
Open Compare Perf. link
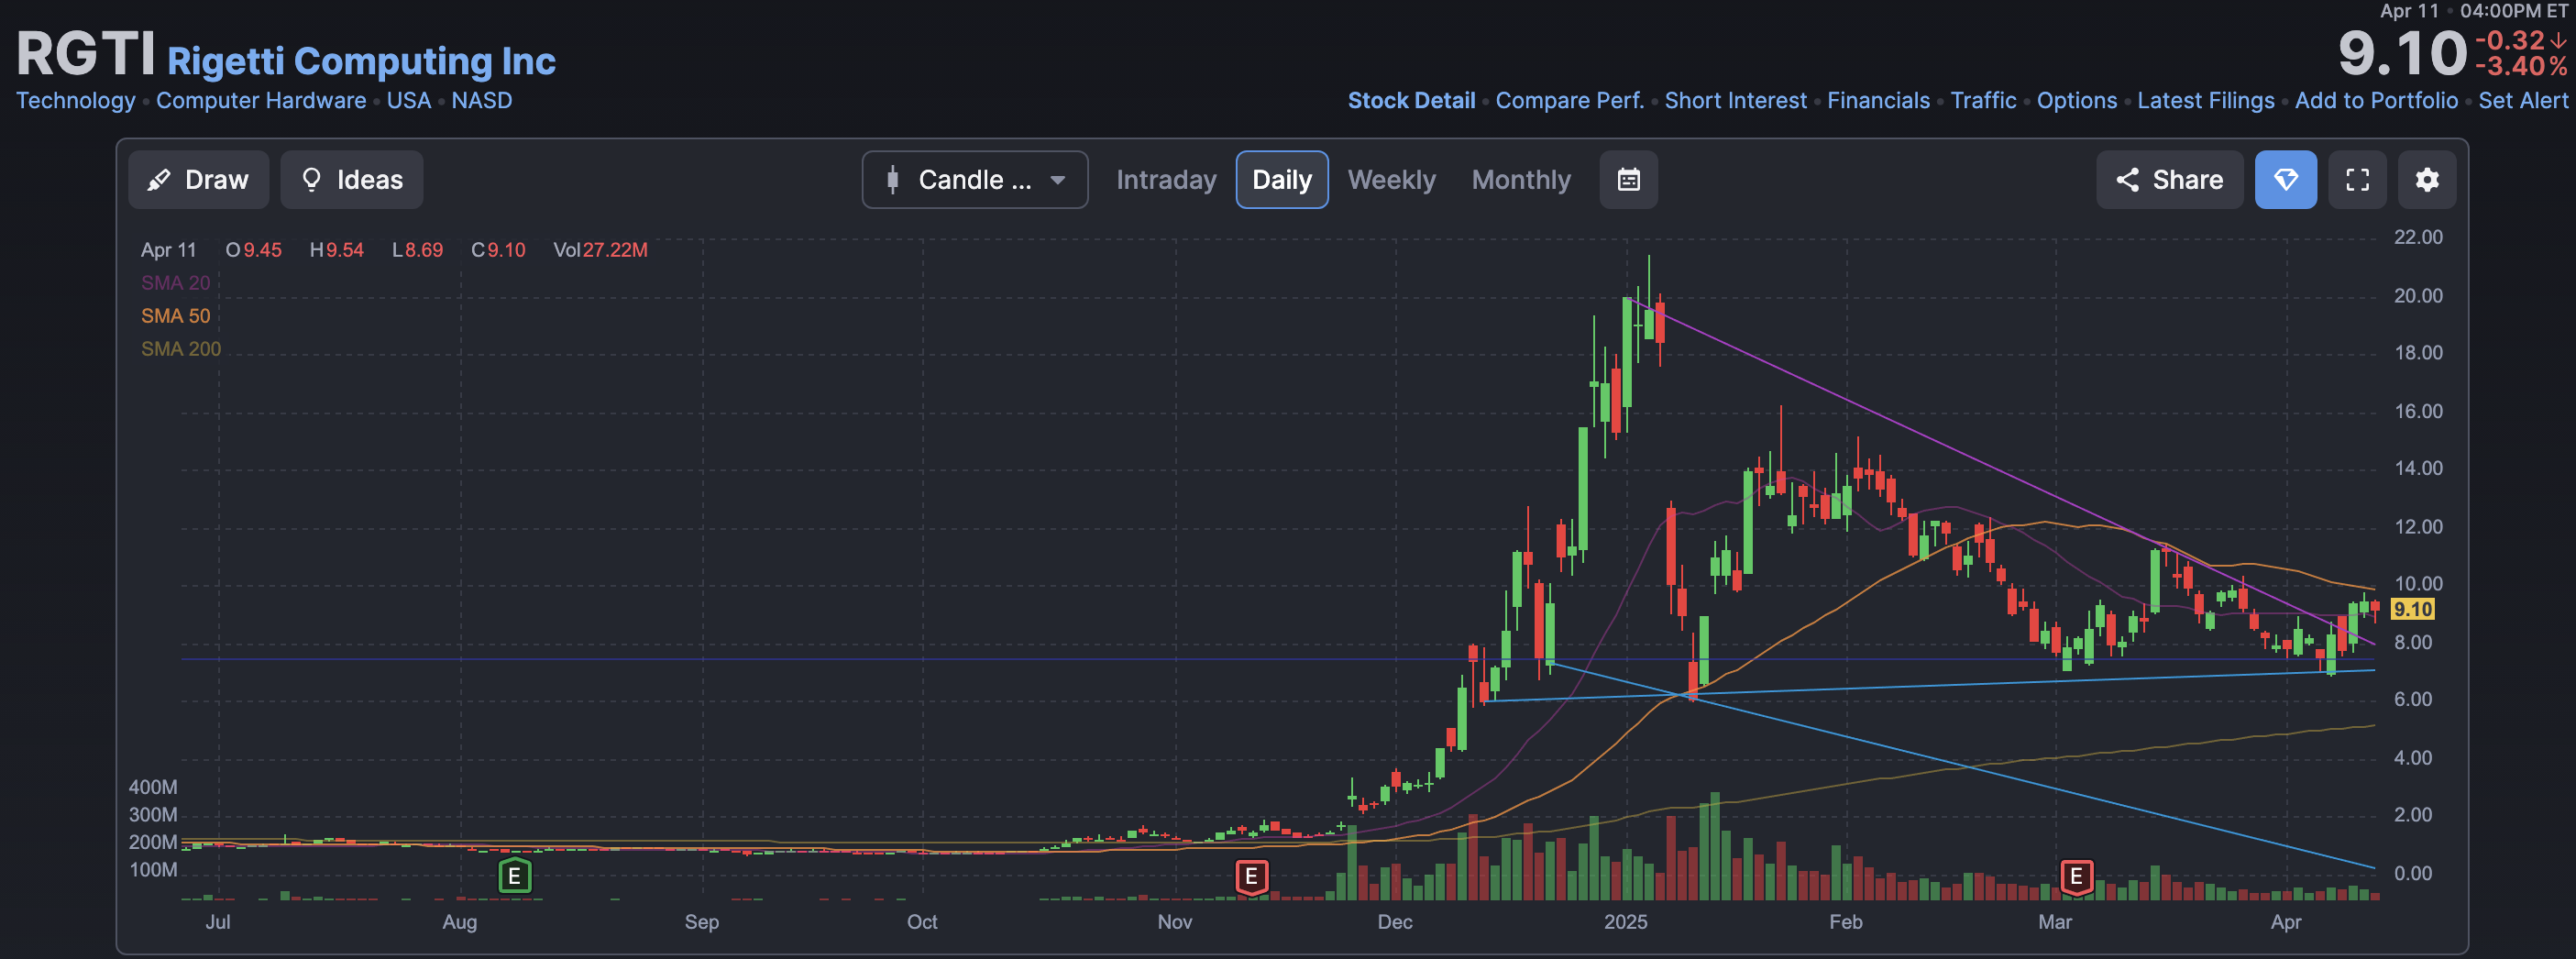click(1569, 101)
